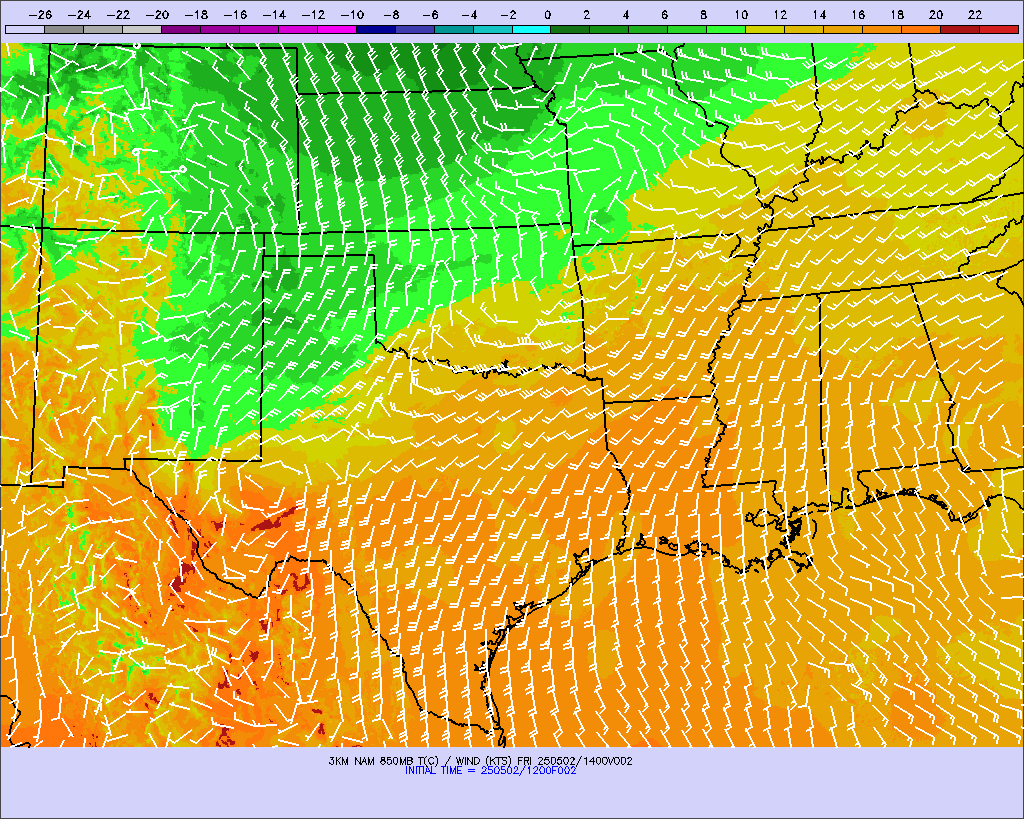
Task: Click the "4" scale label
Action: click(626, 14)
